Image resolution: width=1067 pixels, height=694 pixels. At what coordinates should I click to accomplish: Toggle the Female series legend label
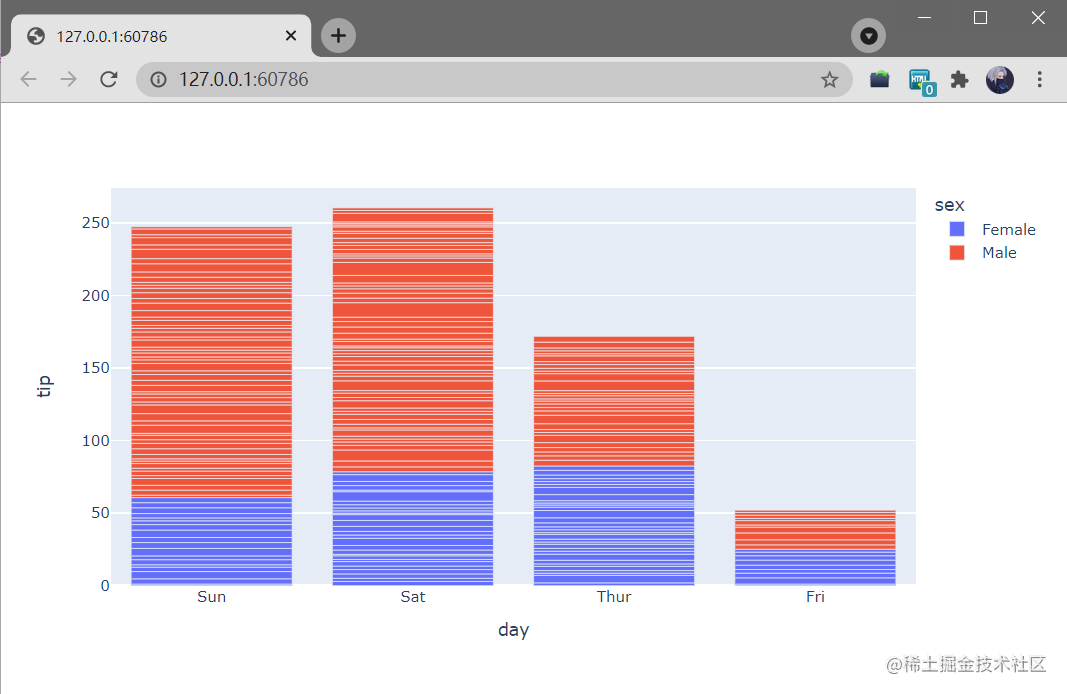tap(1008, 229)
